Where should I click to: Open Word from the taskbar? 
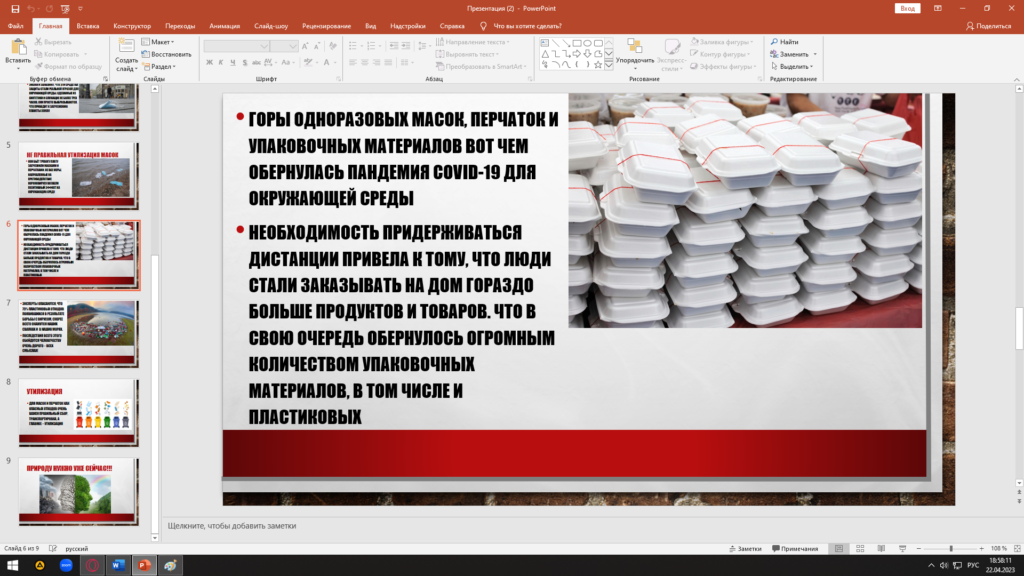coord(118,566)
